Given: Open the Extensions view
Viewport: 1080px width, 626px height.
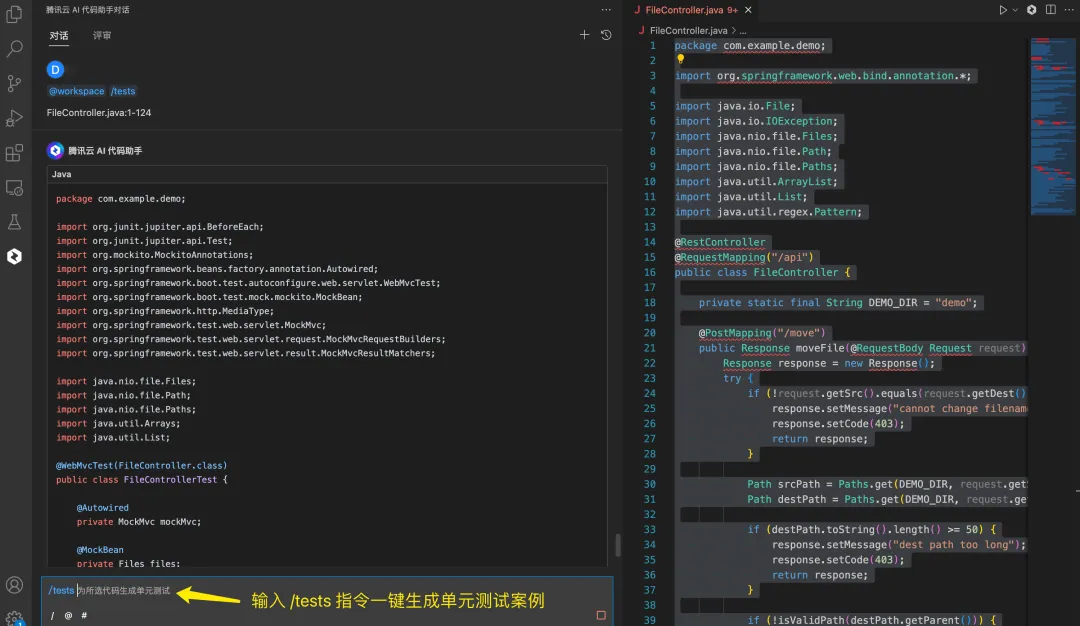Looking at the screenshot, I should click(x=15, y=153).
